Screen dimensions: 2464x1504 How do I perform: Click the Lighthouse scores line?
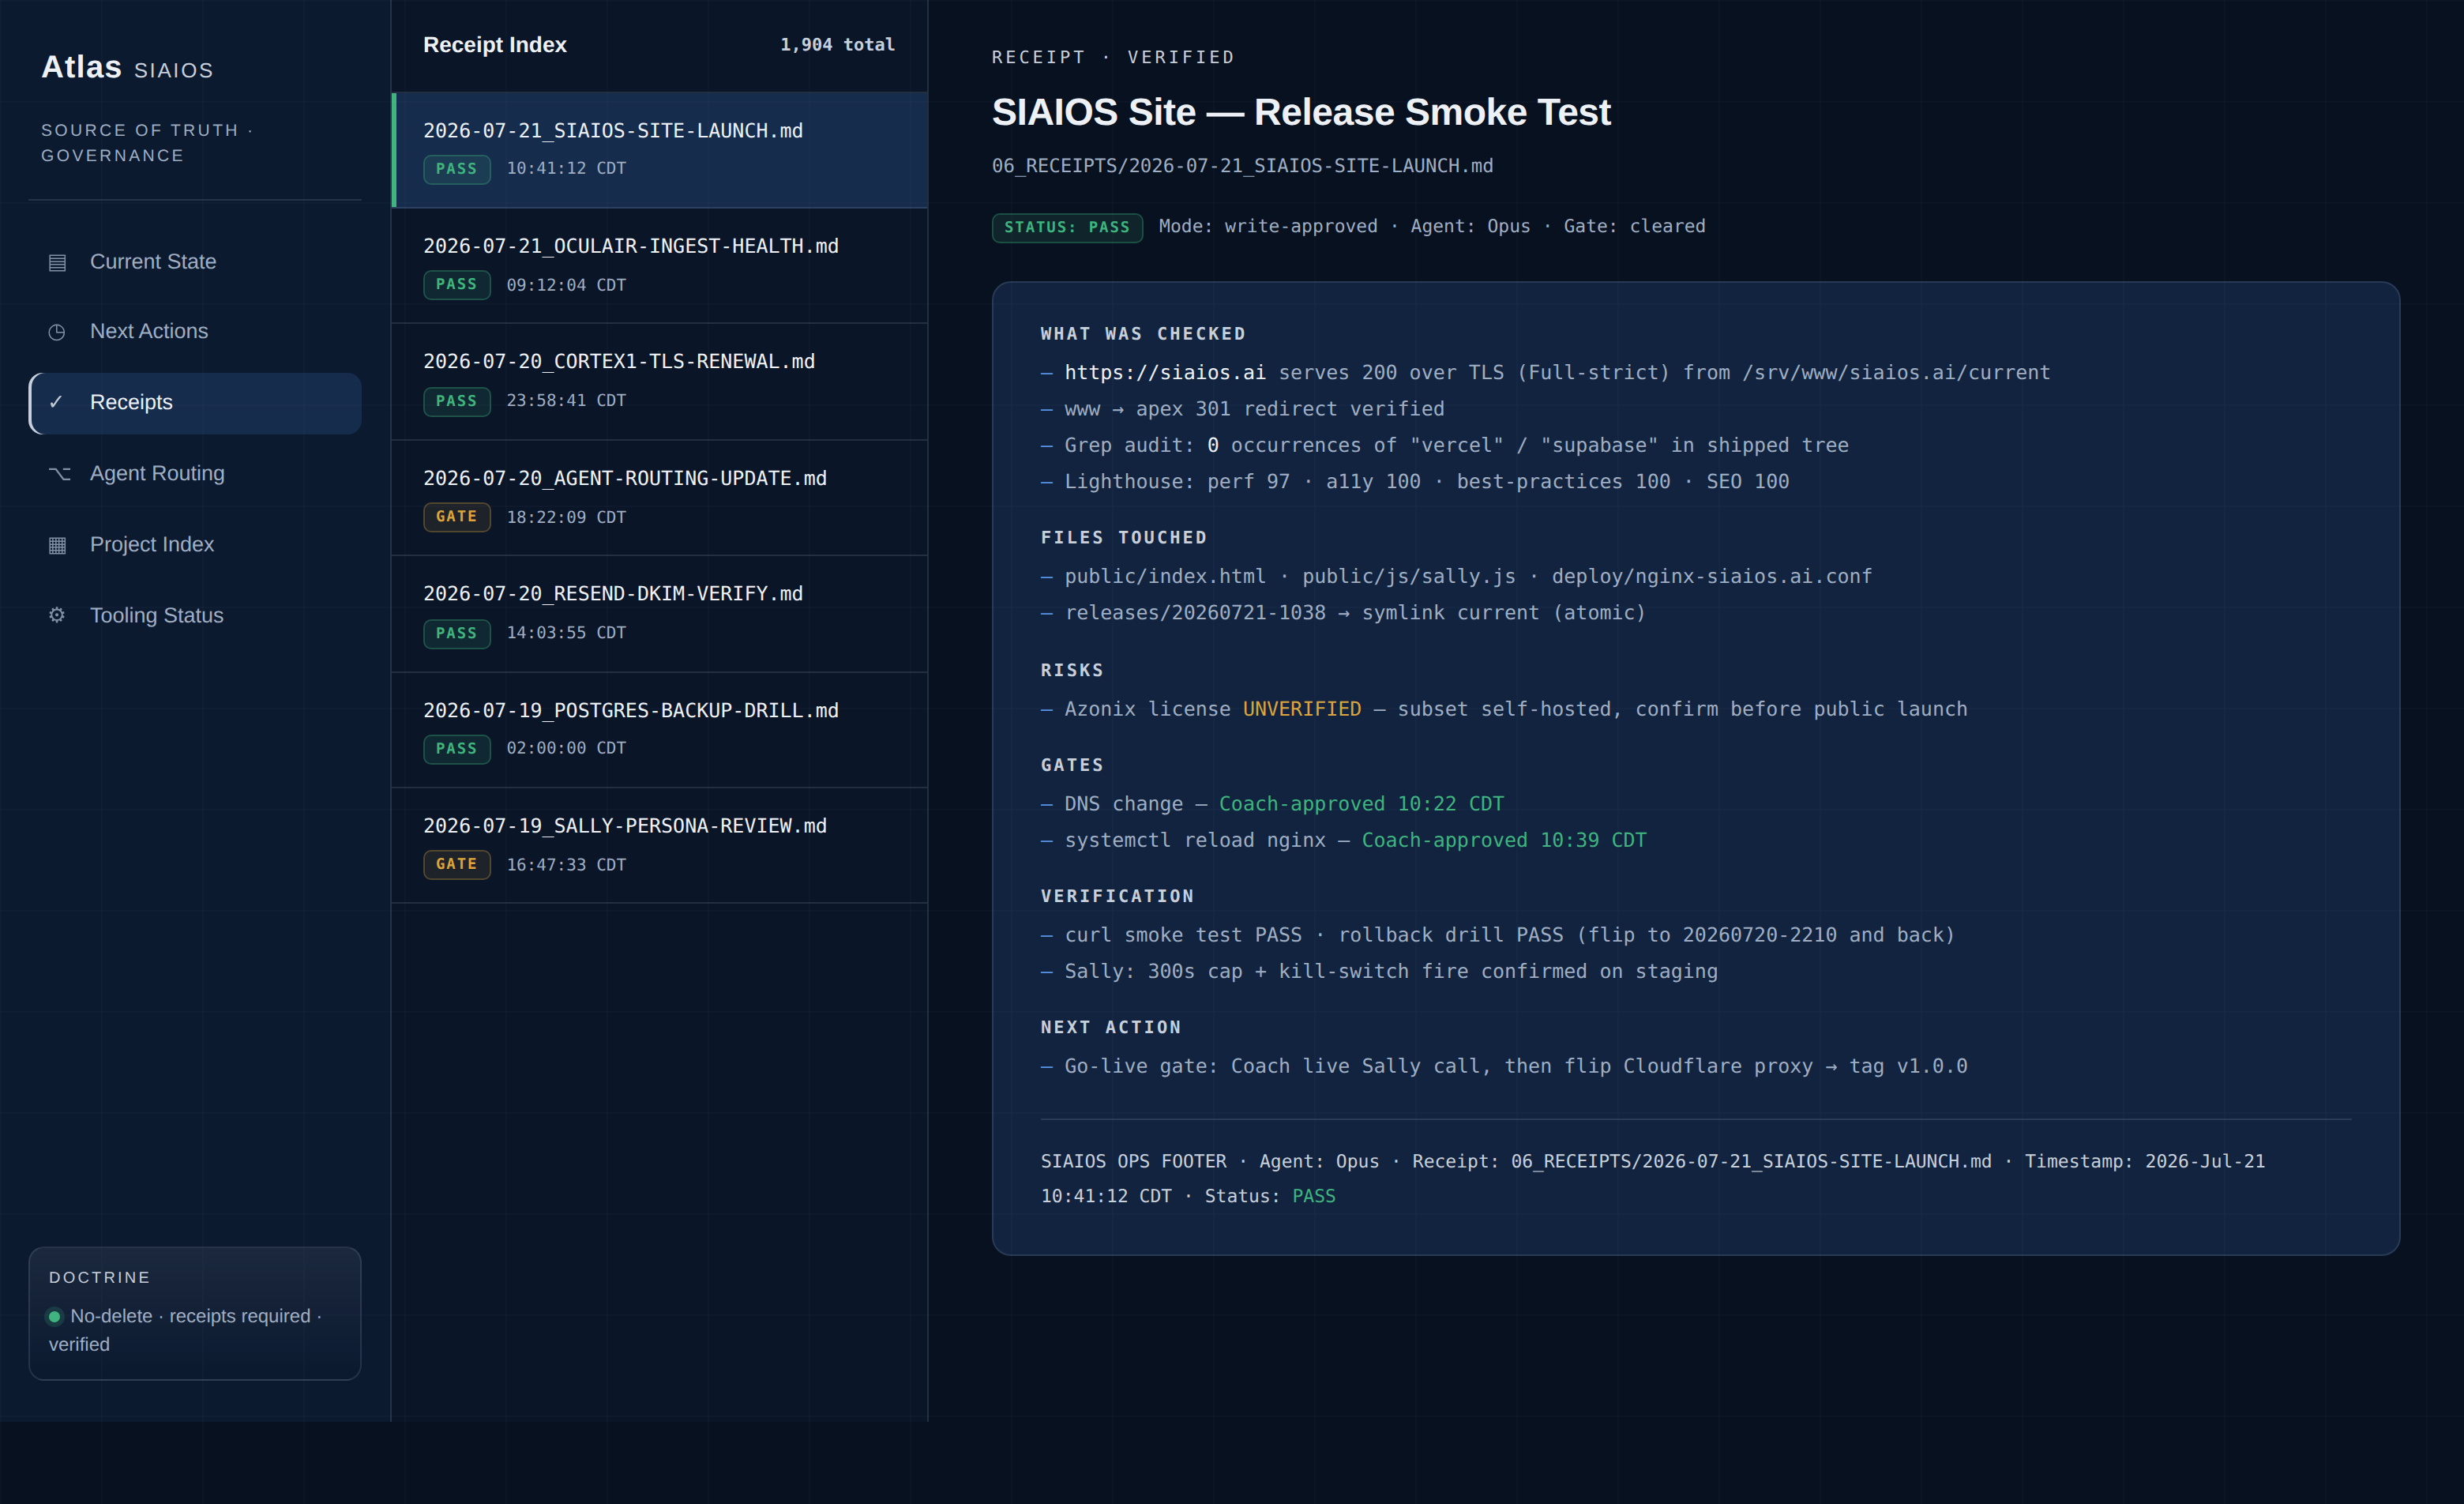point(1415,482)
